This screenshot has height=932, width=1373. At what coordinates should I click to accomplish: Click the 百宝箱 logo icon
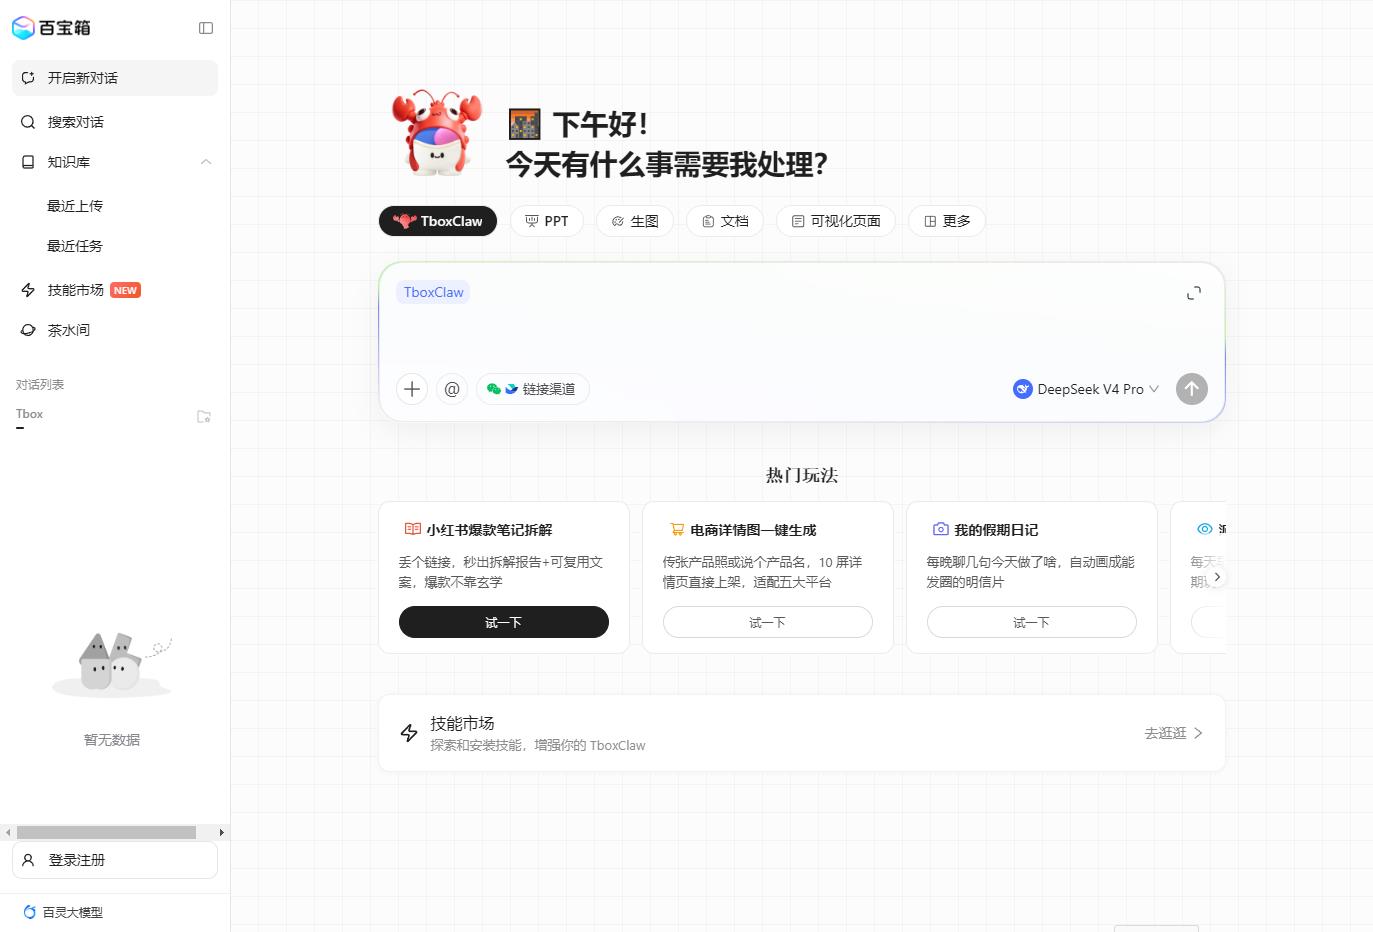(x=23, y=28)
